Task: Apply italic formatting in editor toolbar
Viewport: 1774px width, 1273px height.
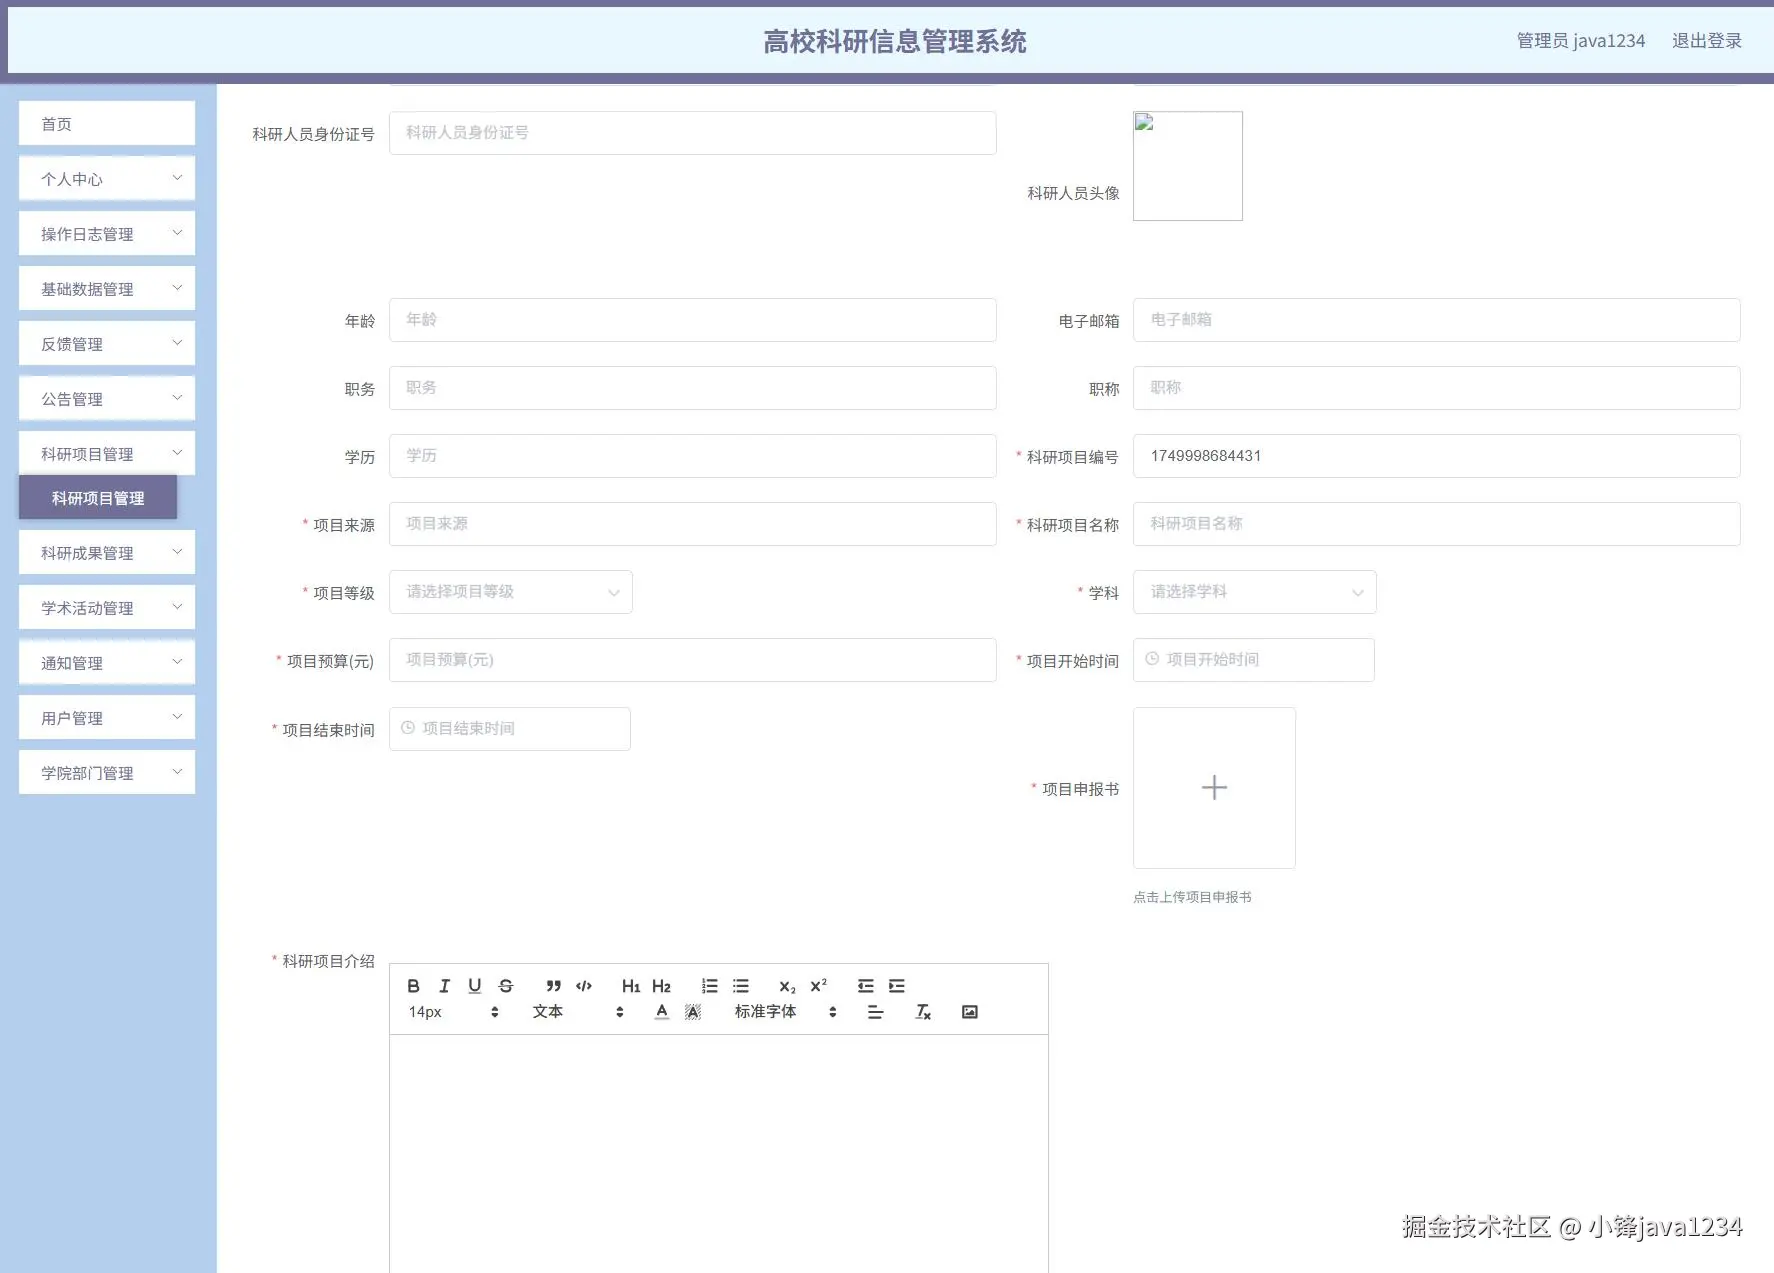Action: click(x=444, y=986)
